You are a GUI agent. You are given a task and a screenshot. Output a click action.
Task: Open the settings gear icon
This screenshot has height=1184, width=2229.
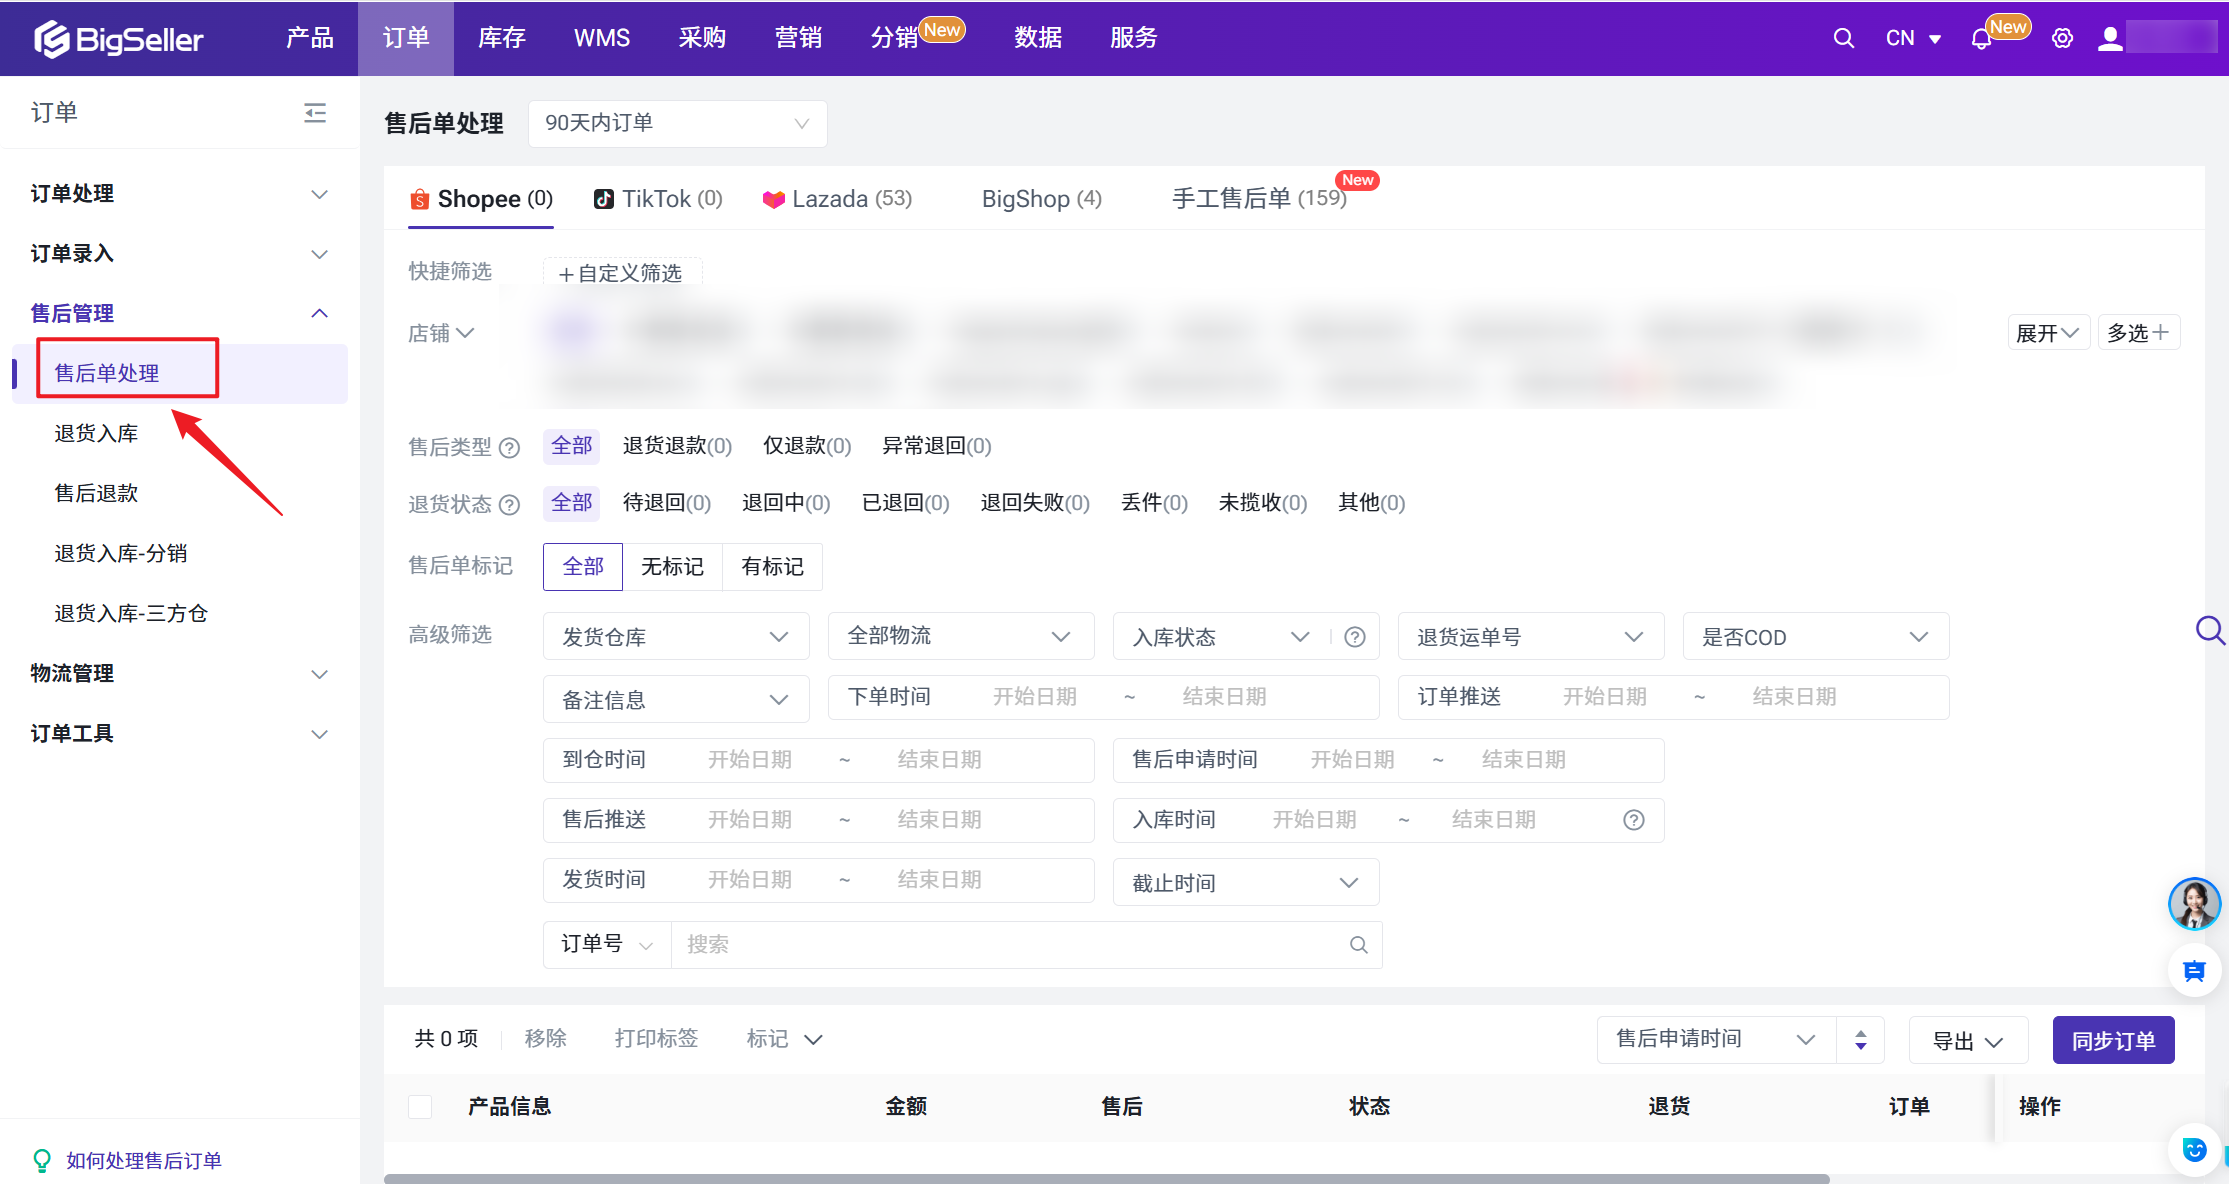point(2062,39)
